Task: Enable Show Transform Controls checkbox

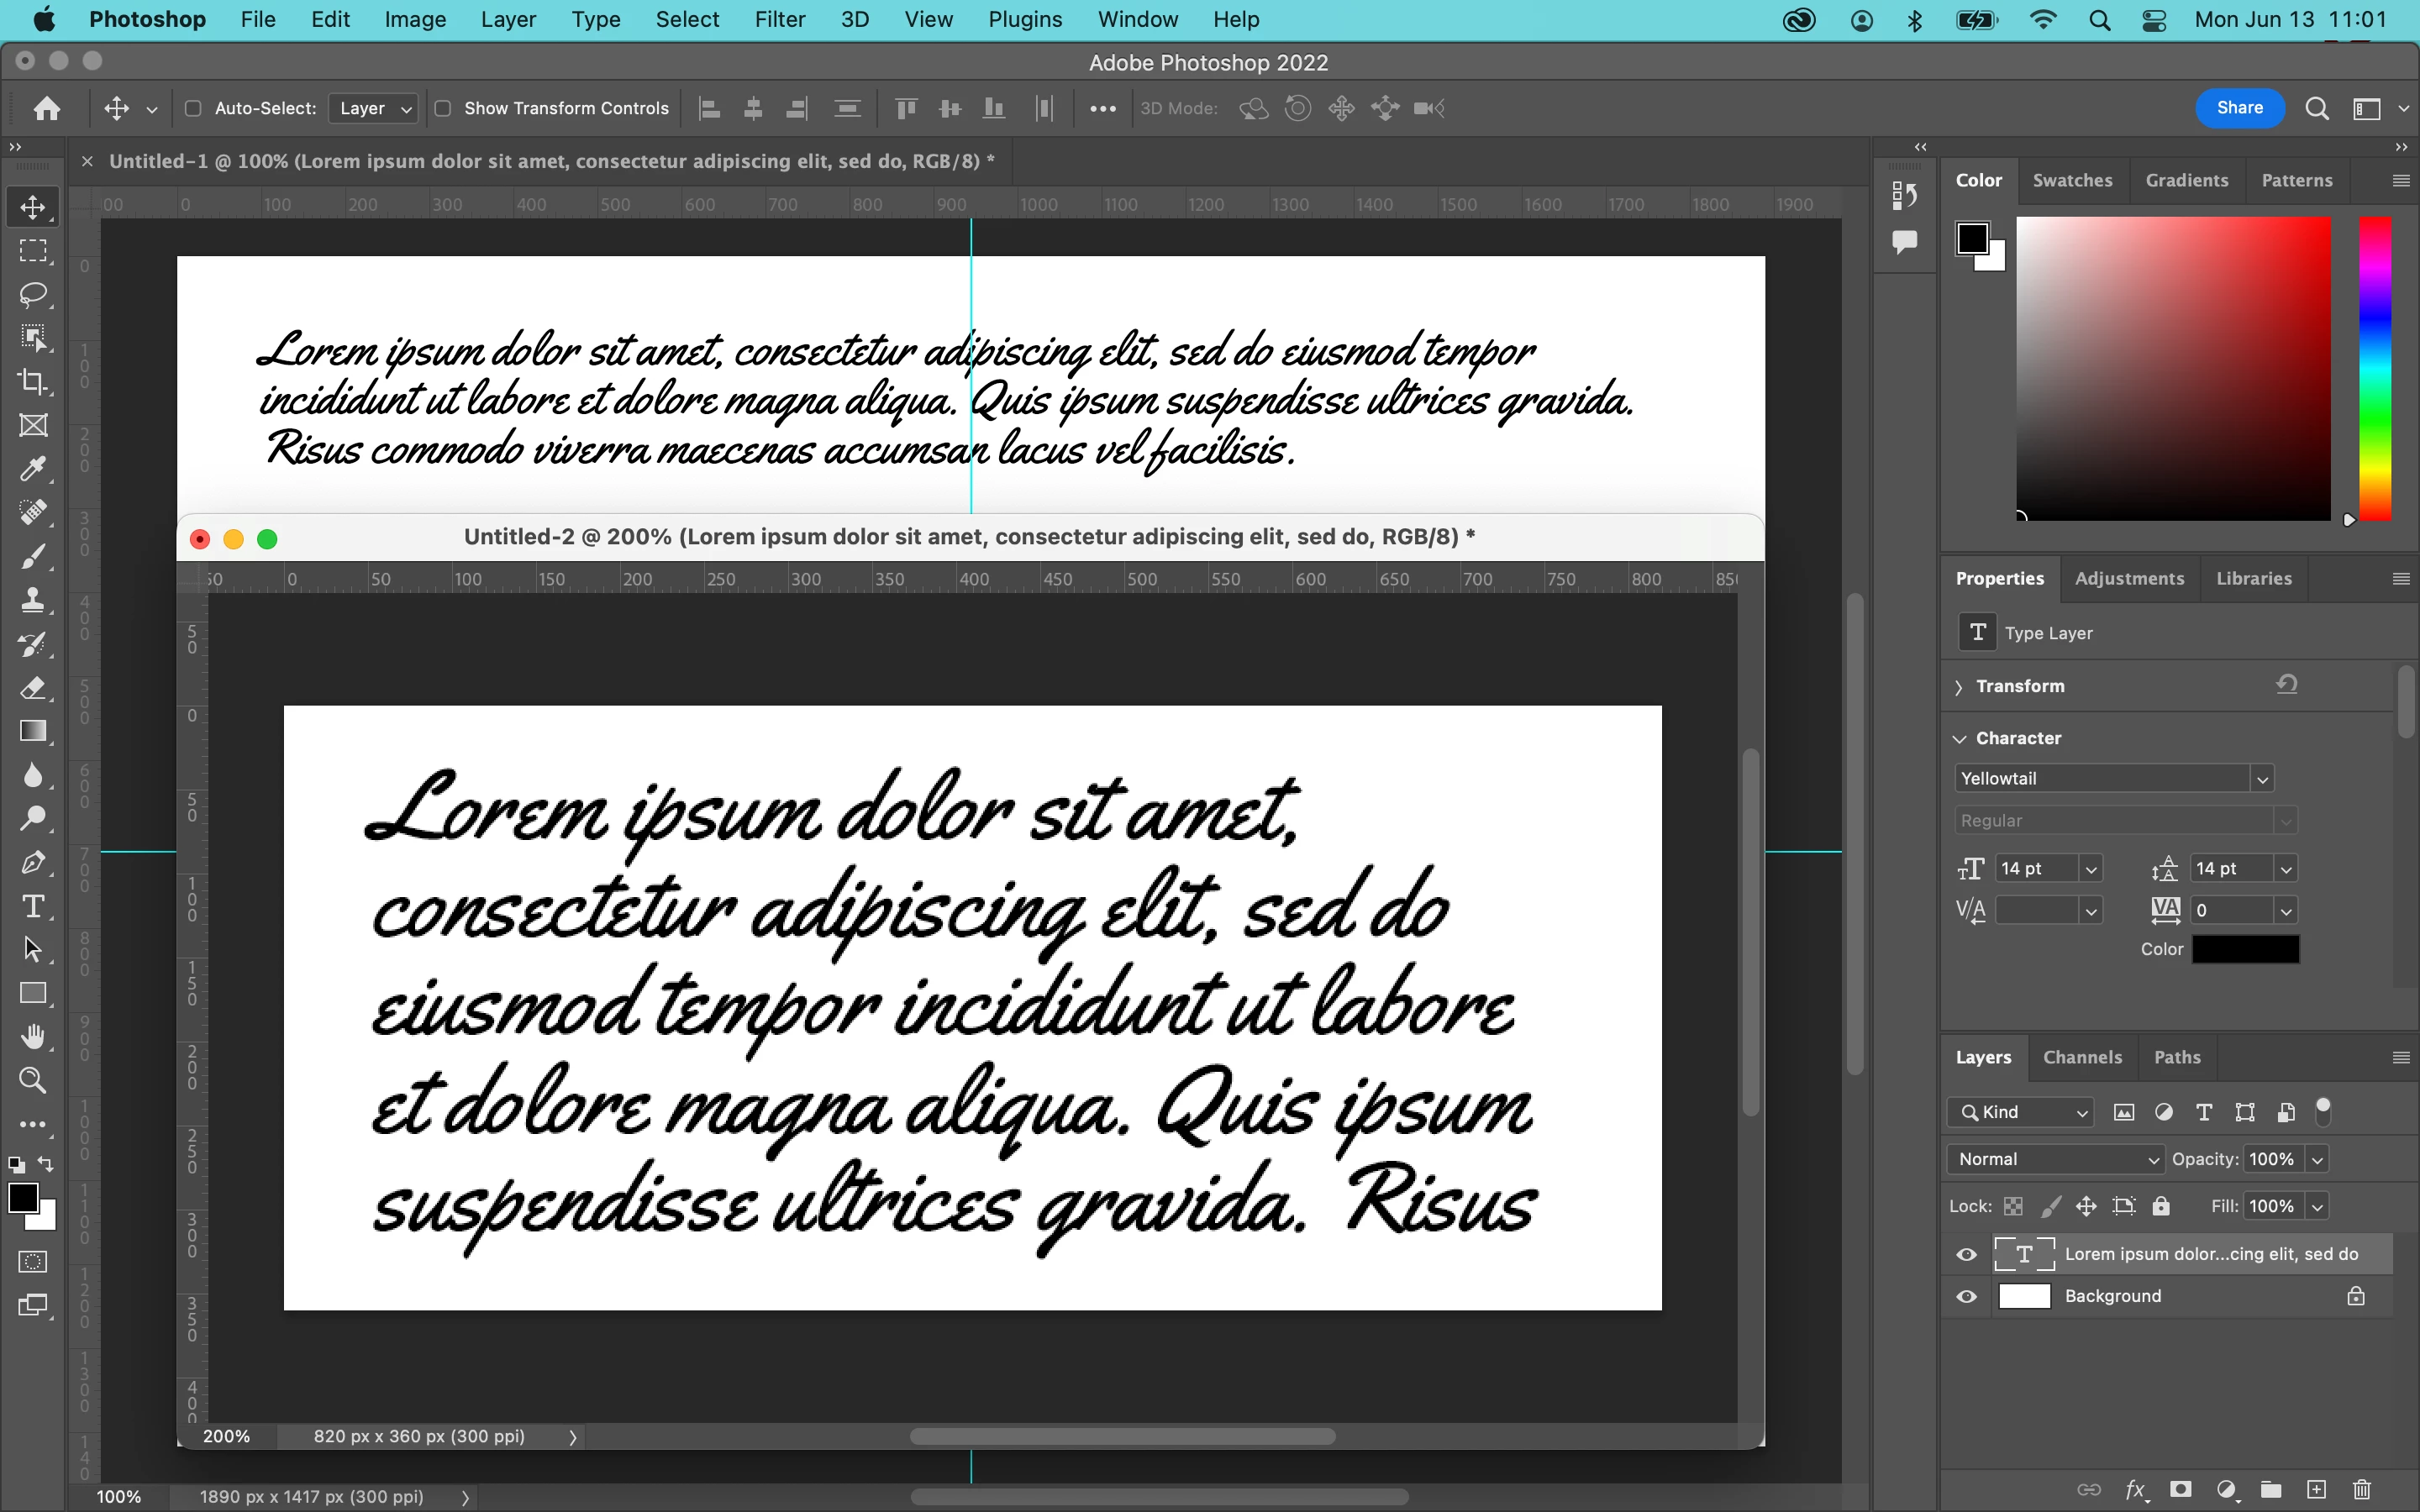Action: [443, 108]
